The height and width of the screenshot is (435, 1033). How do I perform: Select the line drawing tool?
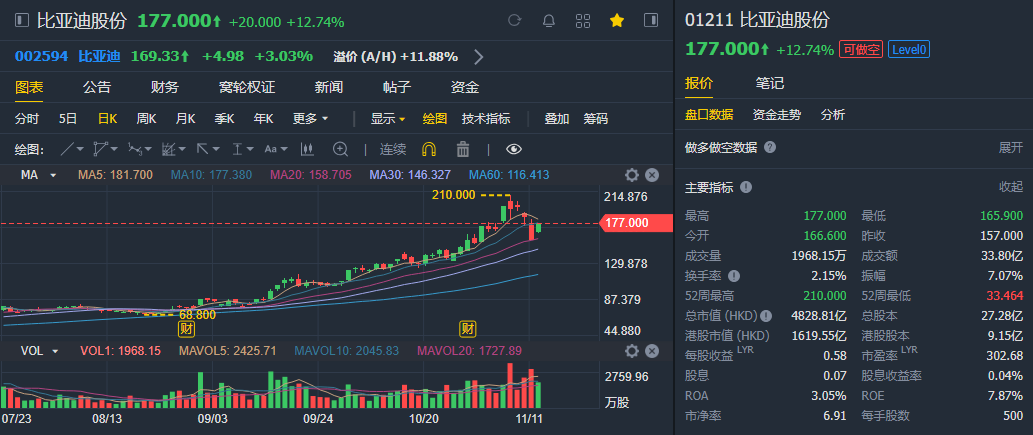coord(67,150)
